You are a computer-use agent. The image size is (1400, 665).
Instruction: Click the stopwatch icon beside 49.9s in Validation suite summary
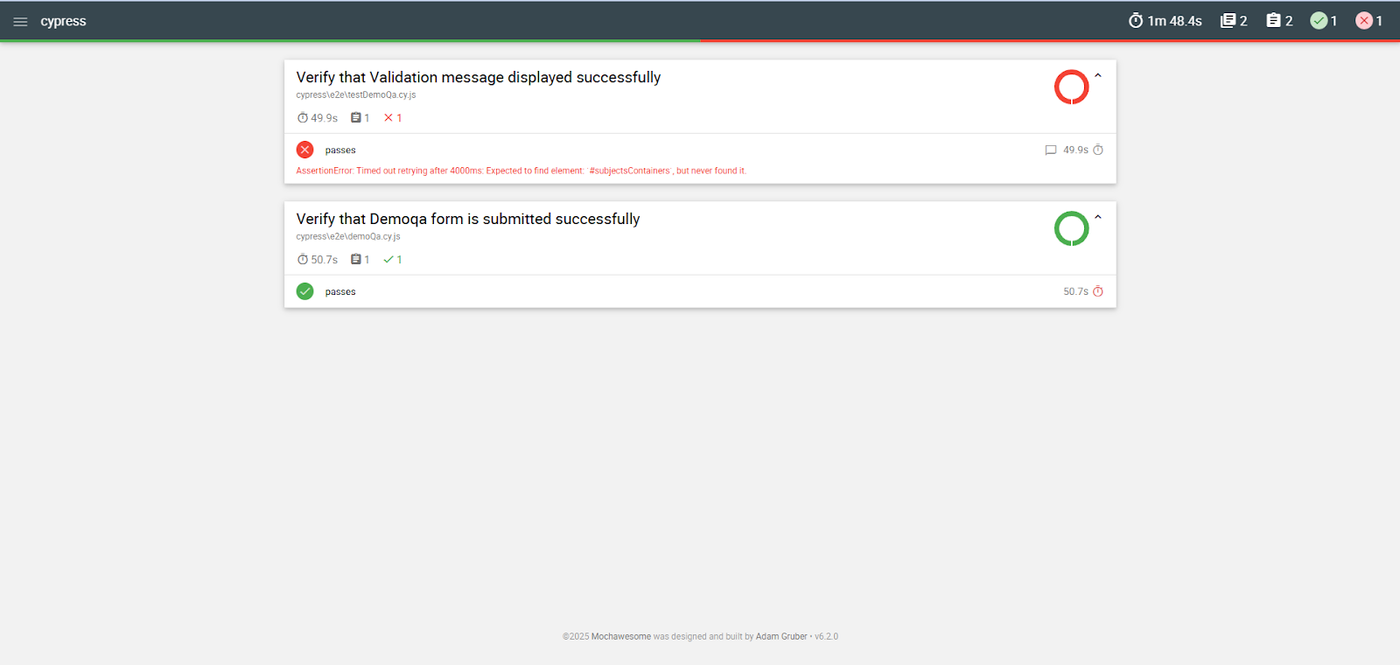point(303,118)
